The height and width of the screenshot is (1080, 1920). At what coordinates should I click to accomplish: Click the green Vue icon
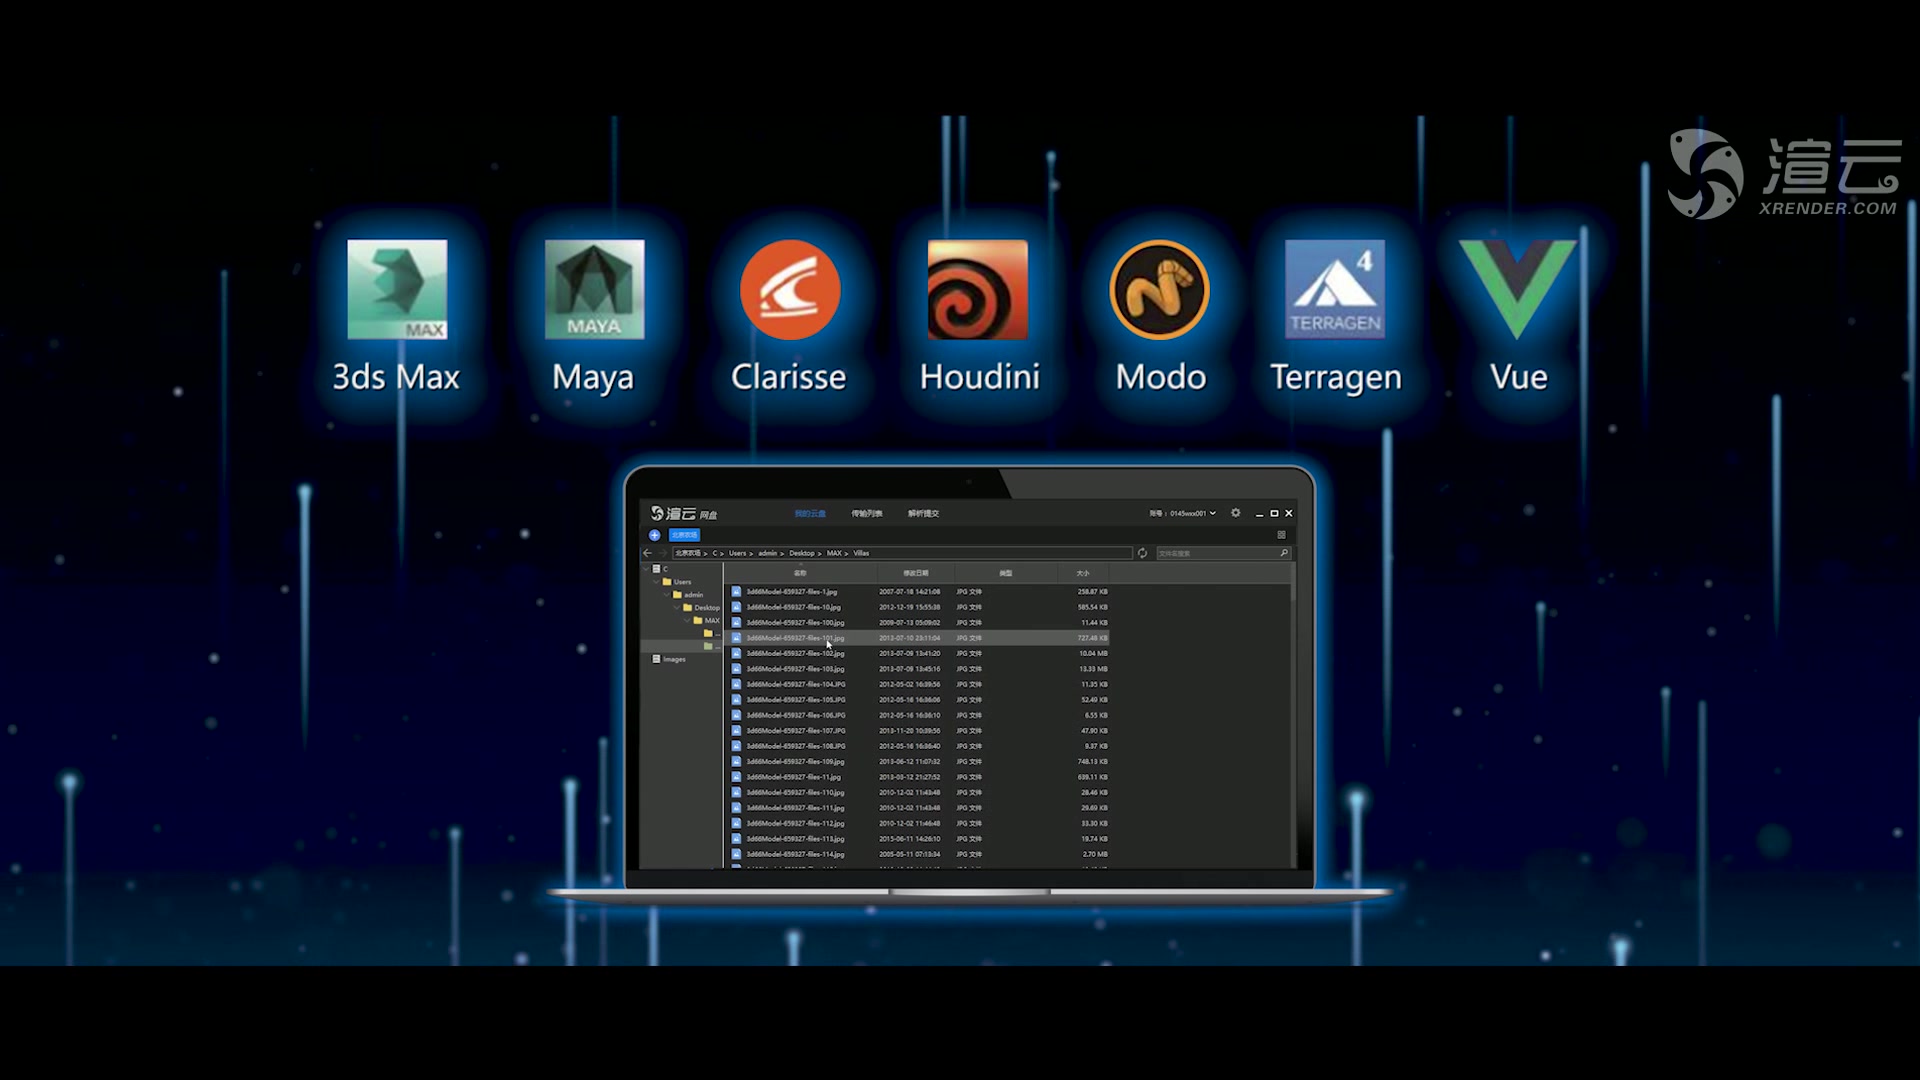click(x=1518, y=289)
